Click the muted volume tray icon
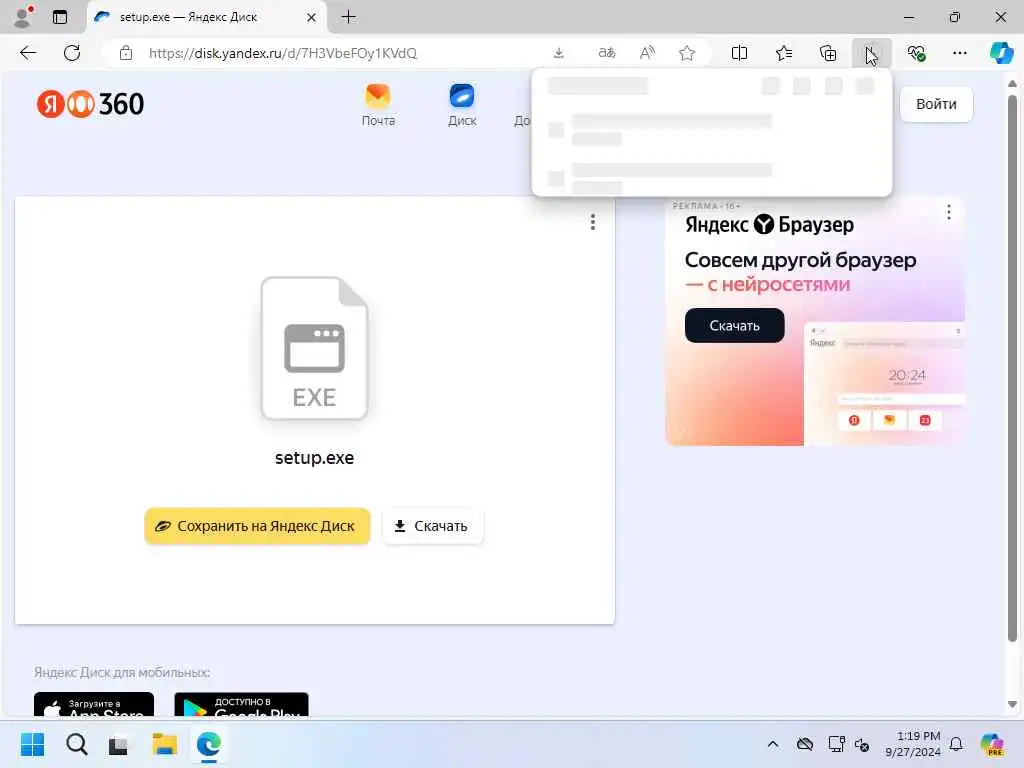1024x768 pixels. [x=862, y=744]
